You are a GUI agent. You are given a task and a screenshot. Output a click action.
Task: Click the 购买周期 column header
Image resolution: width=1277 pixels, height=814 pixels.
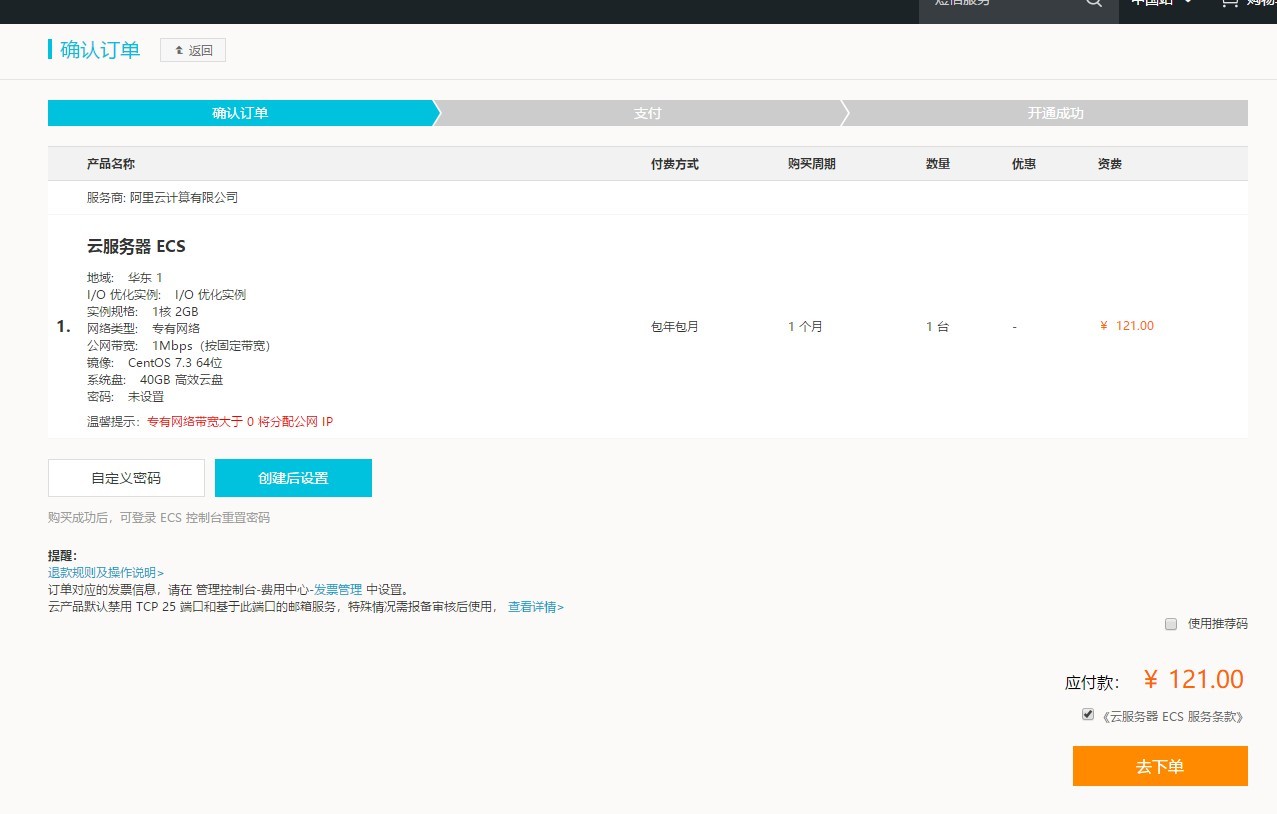(812, 164)
